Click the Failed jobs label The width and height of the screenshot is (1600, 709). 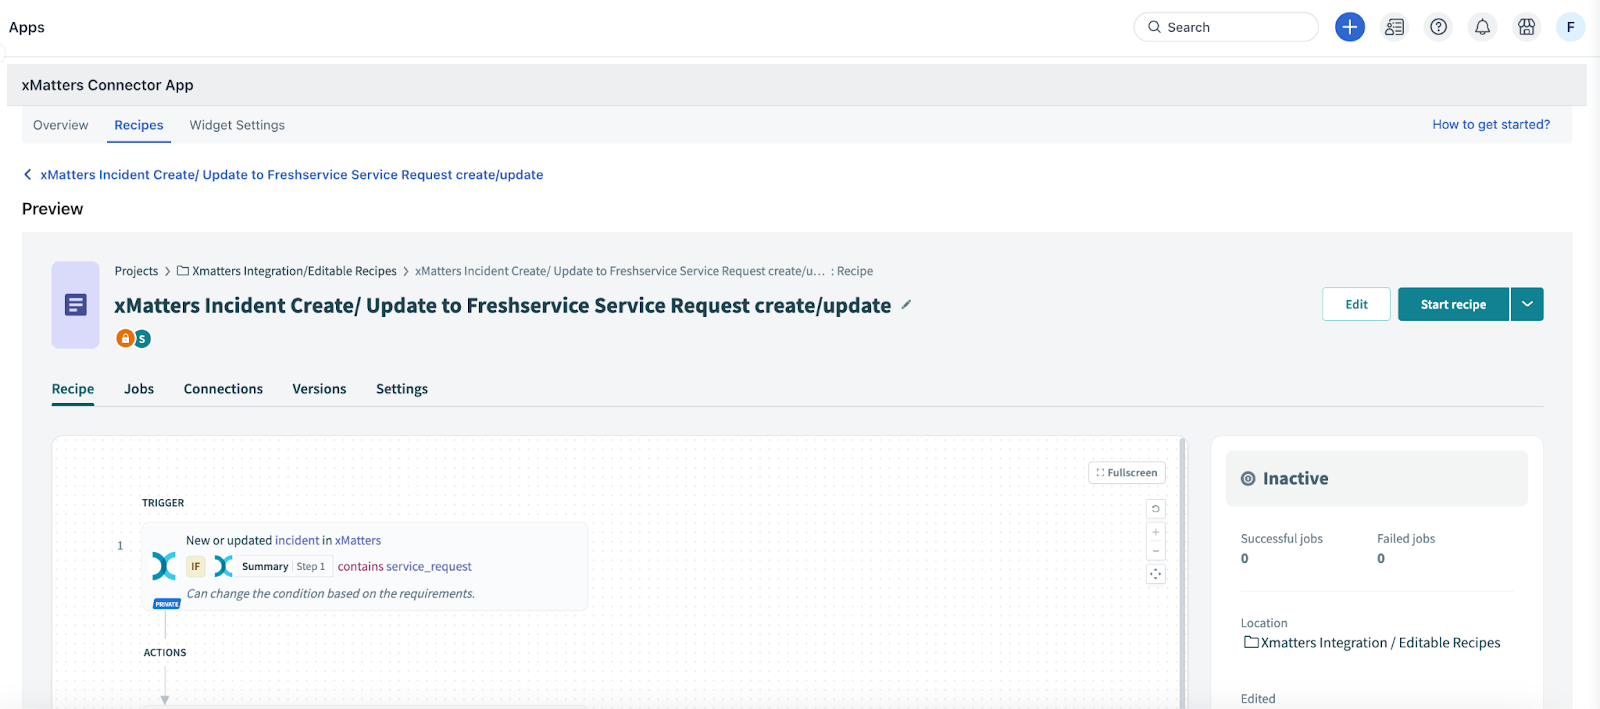[x=1406, y=538]
